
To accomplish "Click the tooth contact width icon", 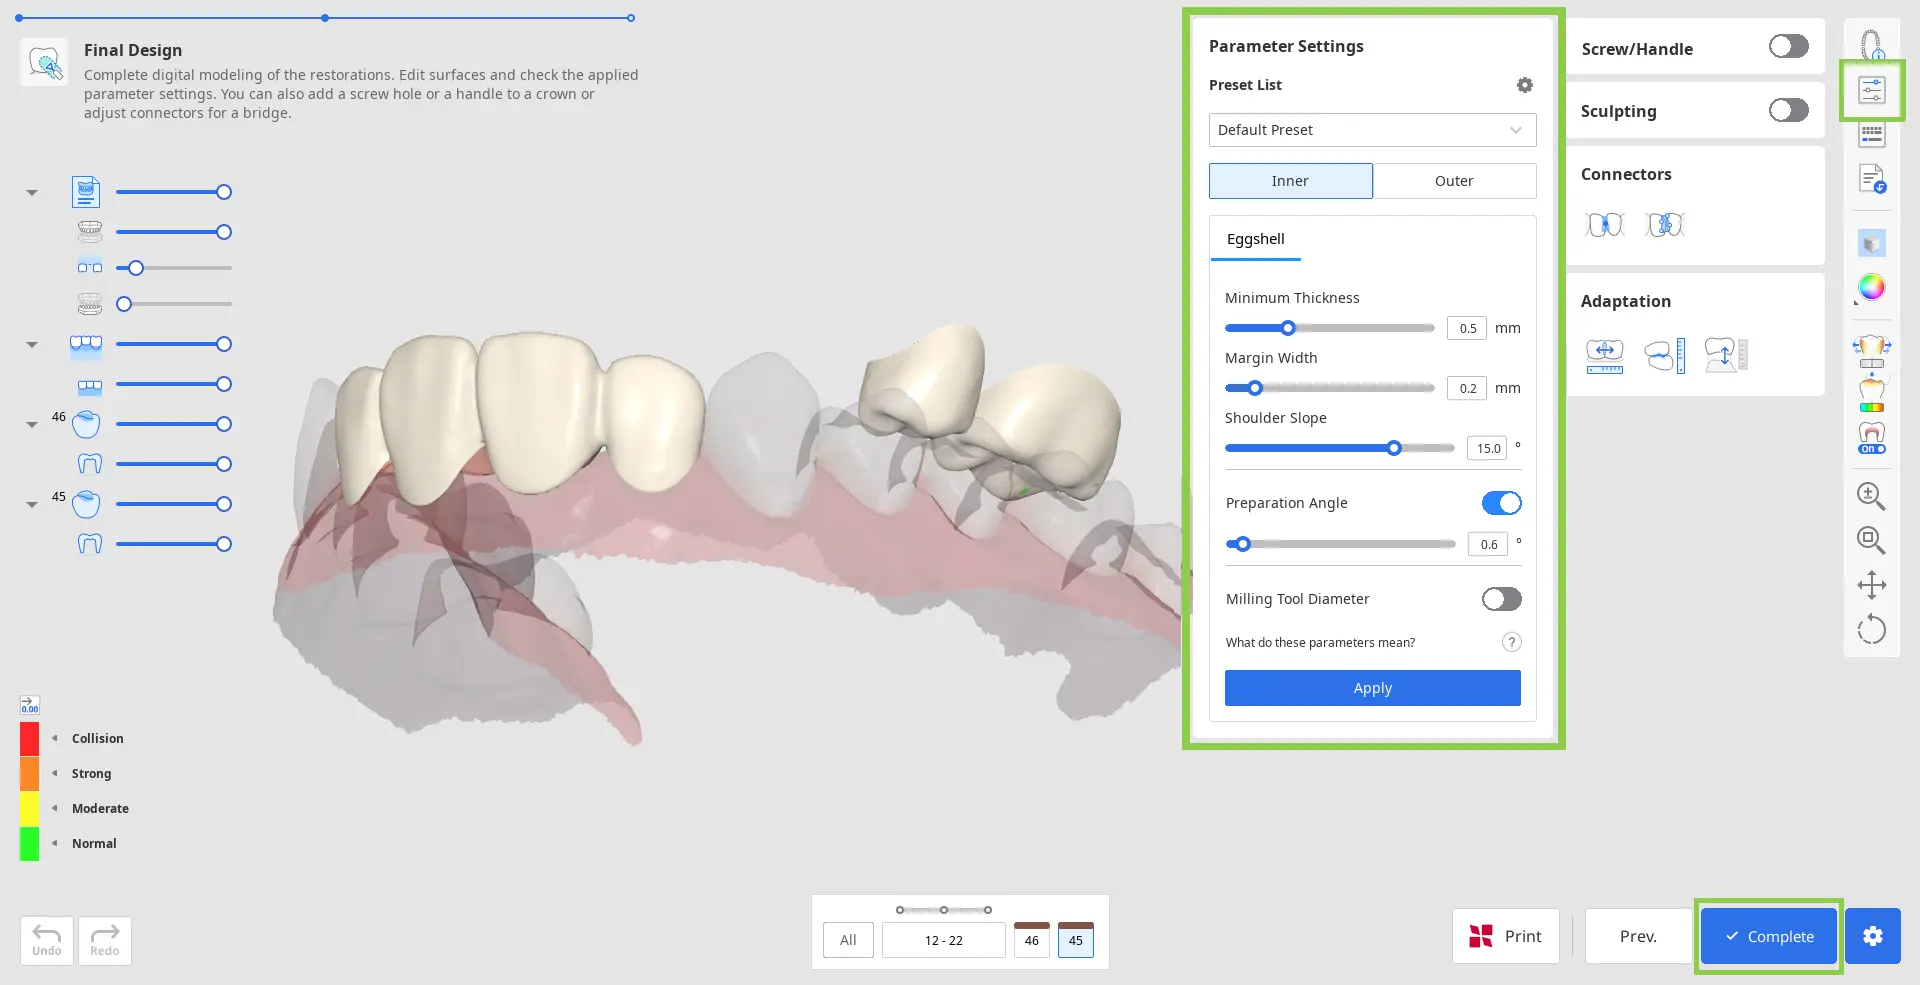I will point(1872,352).
